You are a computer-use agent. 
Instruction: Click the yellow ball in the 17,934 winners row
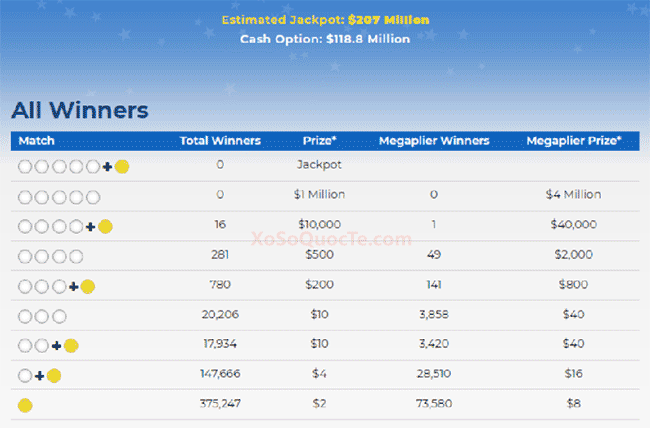tap(71, 346)
